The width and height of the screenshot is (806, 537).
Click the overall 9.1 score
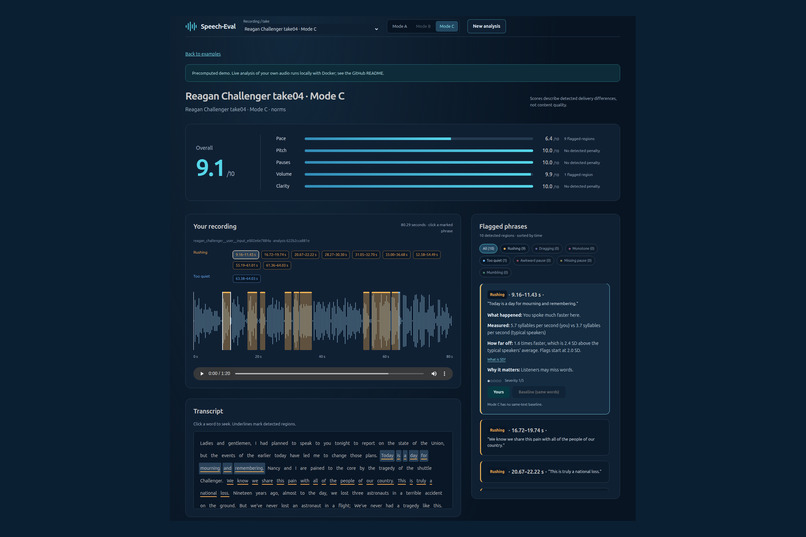coord(210,168)
